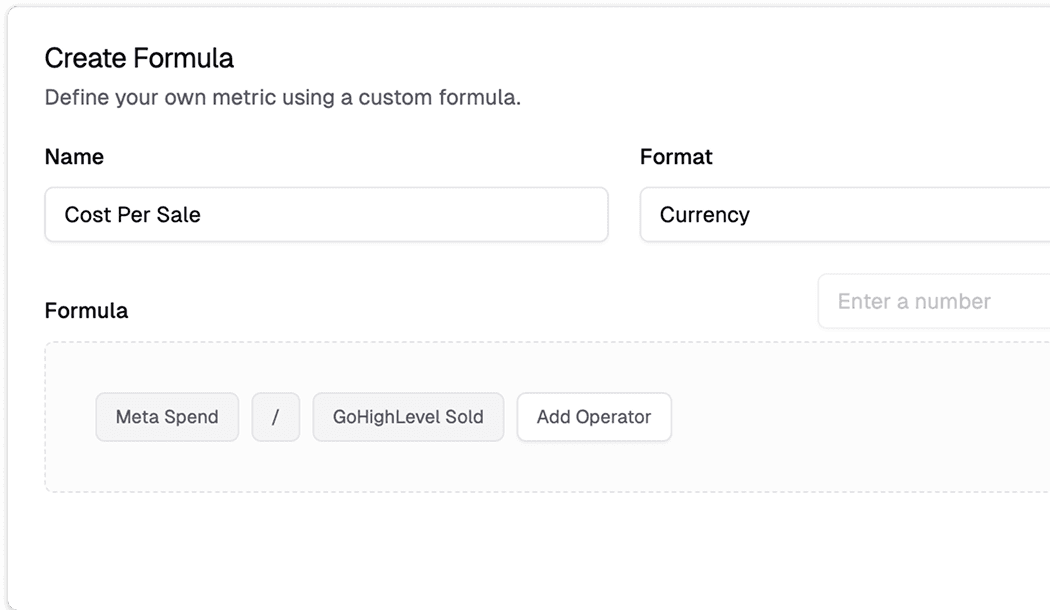Click the division operator chip
Image resolution: width=1050 pixels, height=610 pixels.
click(x=276, y=417)
